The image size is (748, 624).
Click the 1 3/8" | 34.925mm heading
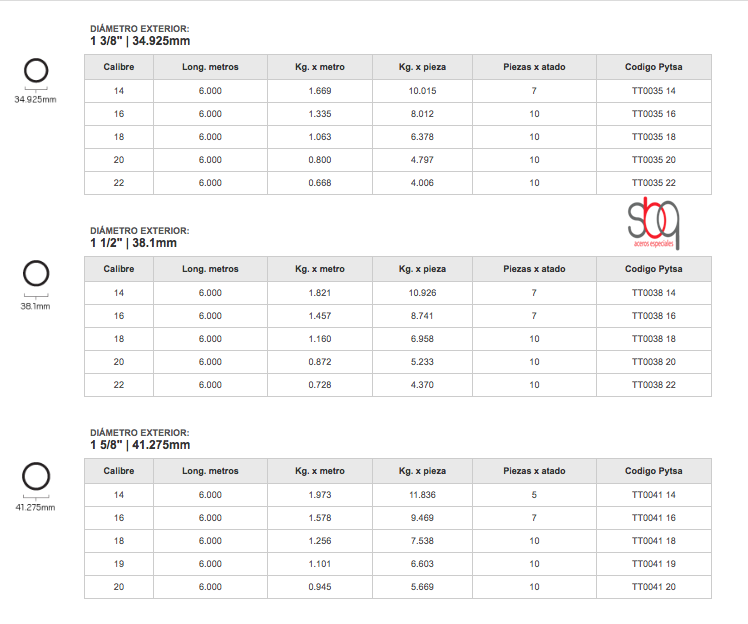pyautogui.click(x=140, y=41)
